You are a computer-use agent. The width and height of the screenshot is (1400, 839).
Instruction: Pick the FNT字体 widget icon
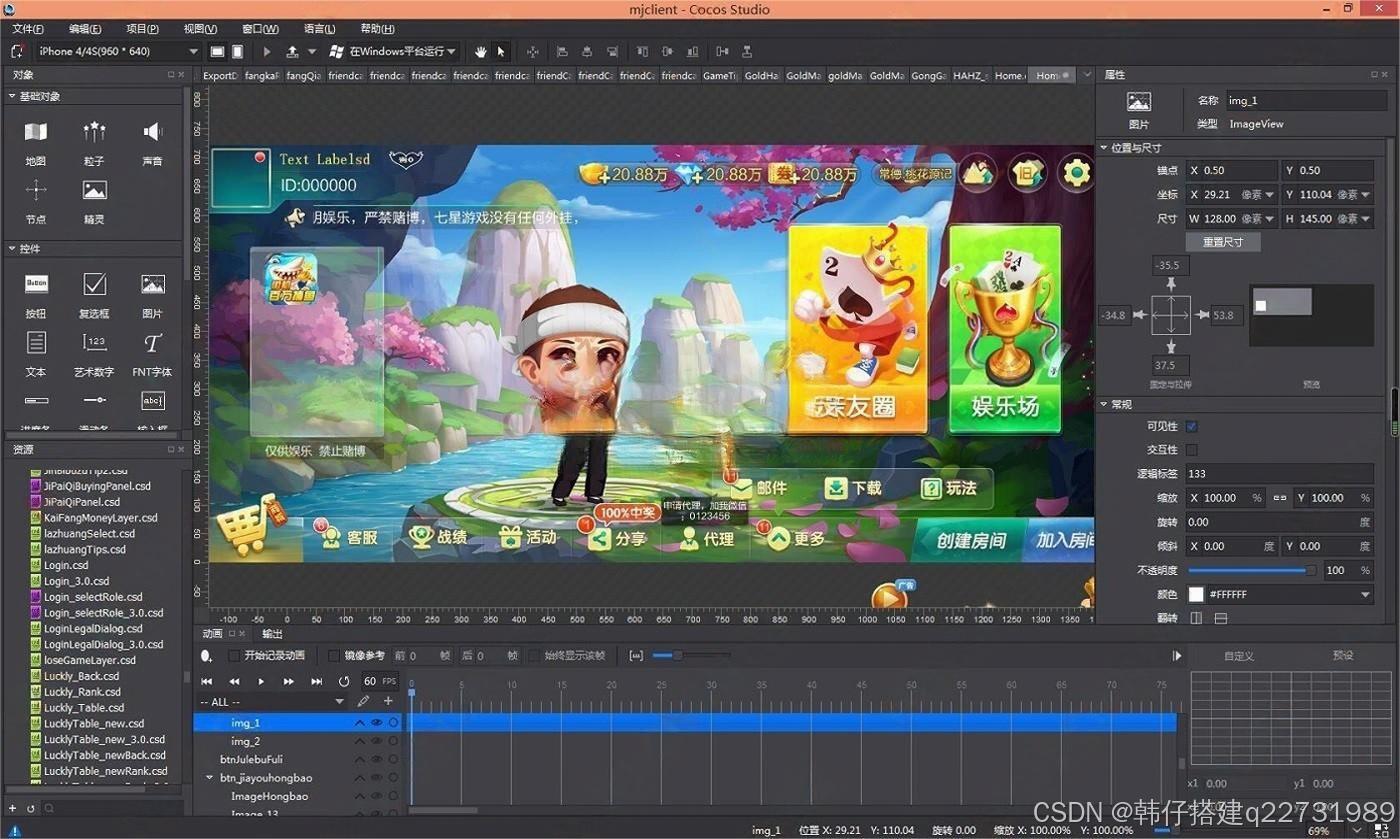(152, 343)
